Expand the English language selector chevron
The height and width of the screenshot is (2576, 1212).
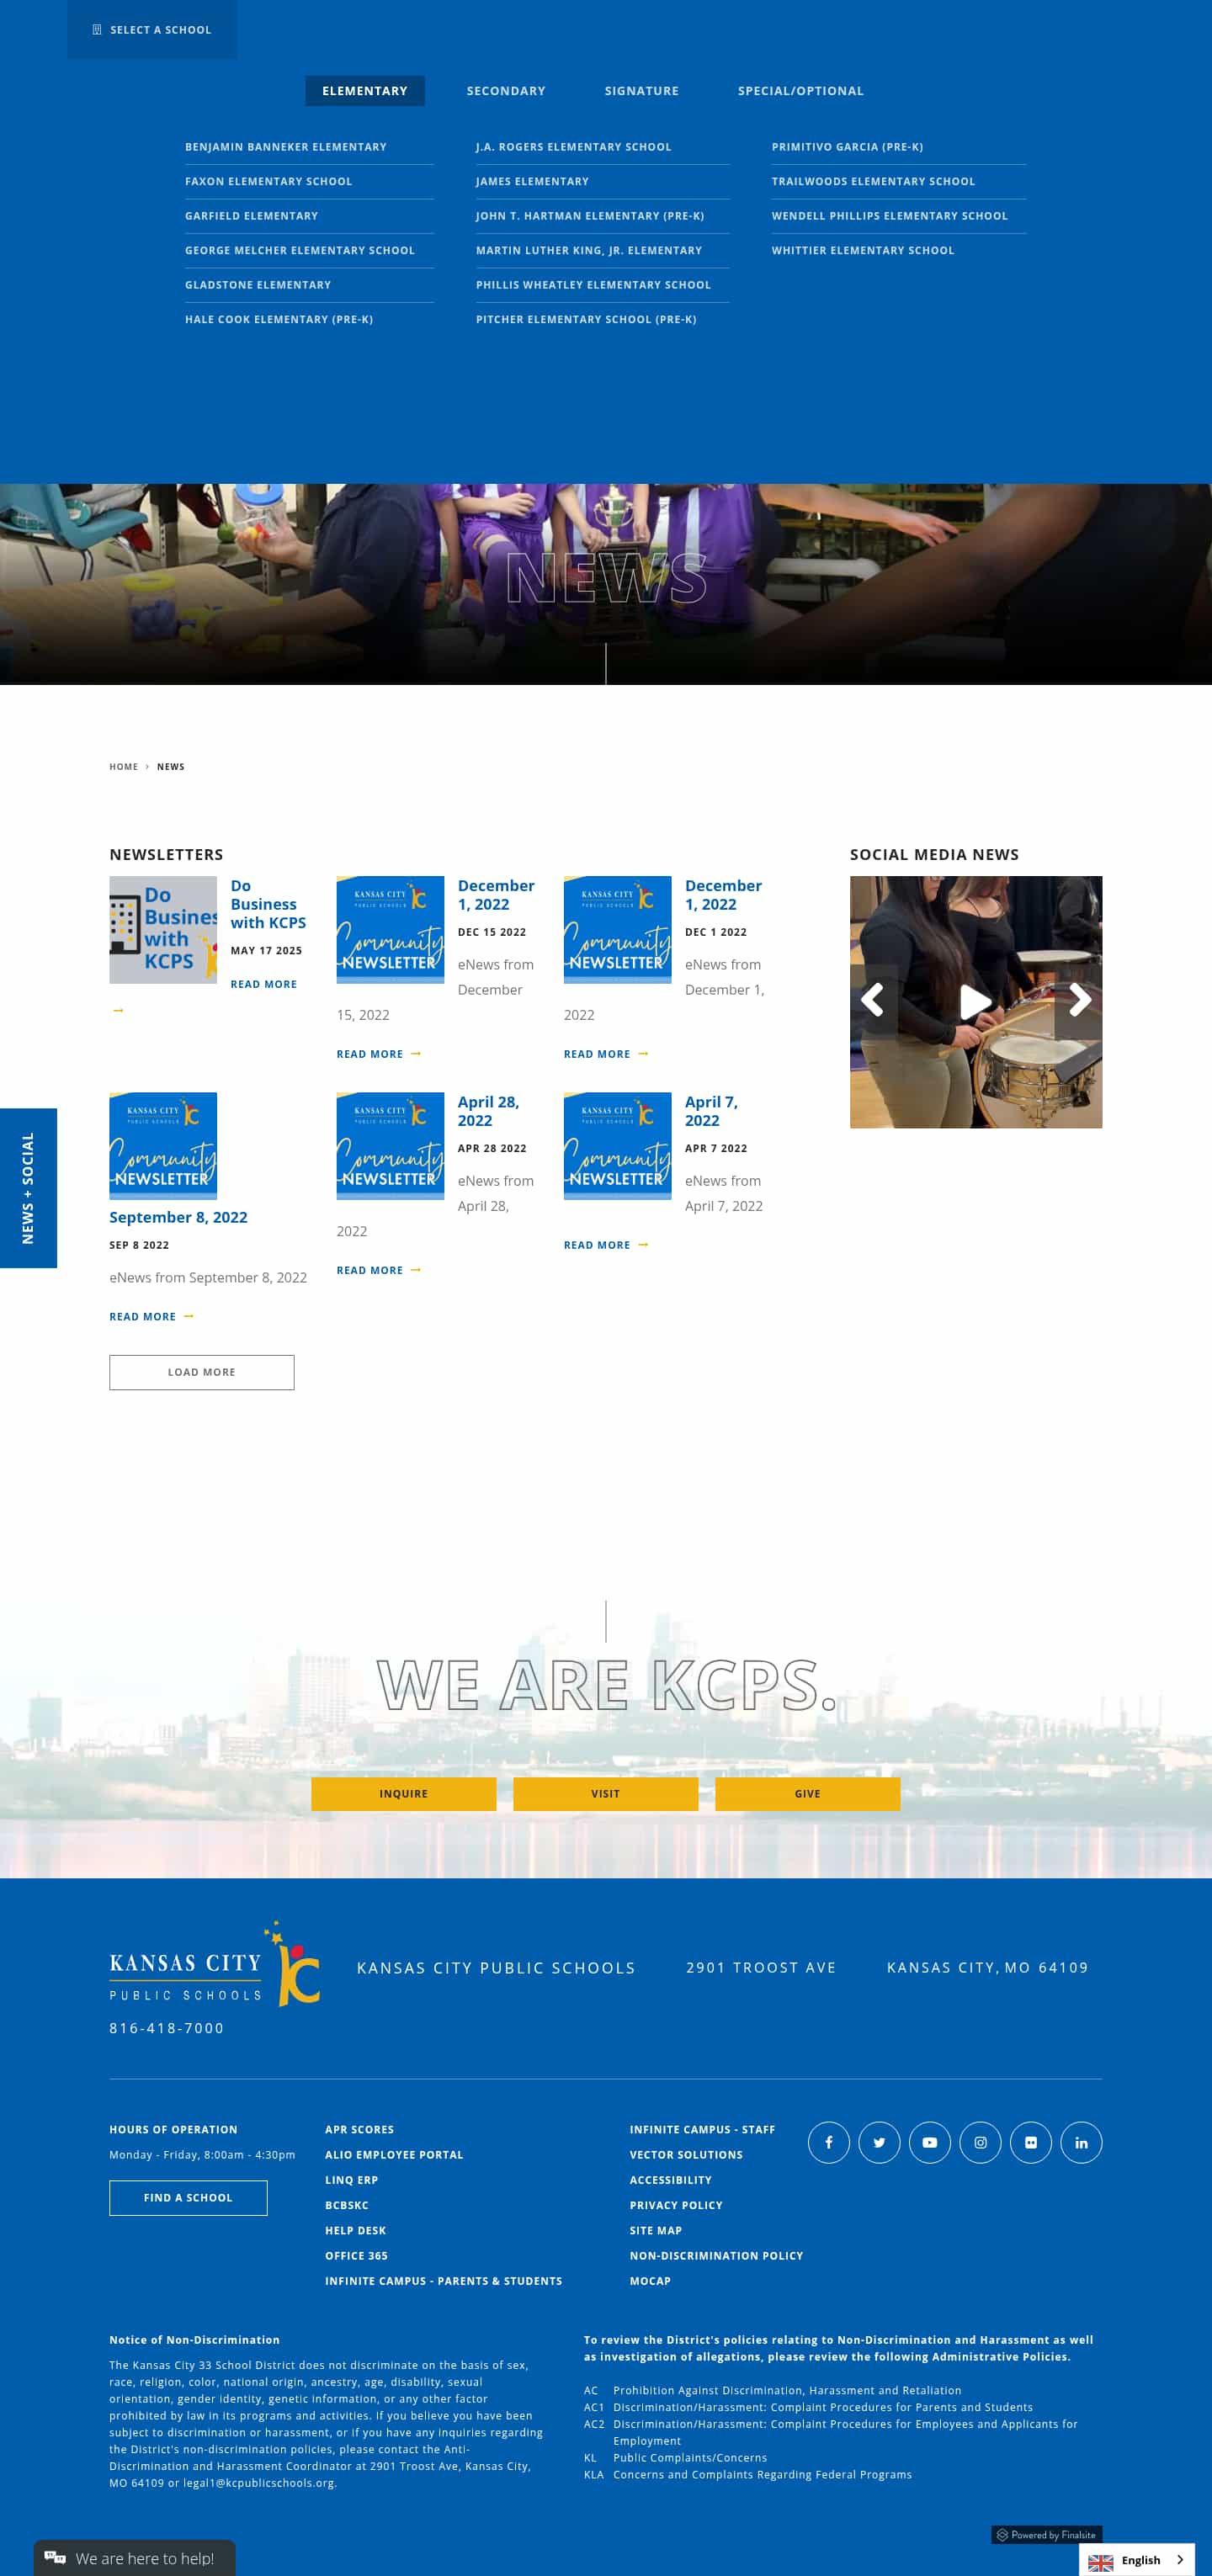[x=1180, y=2560]
